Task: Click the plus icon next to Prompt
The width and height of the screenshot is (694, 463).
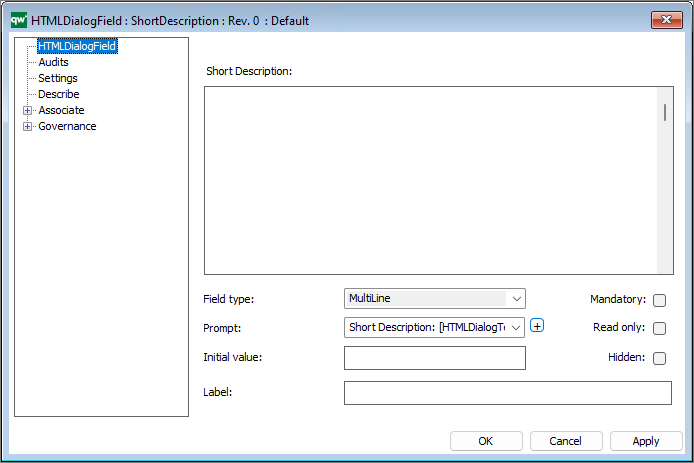Action: pyautogui.click(x=537, y=325)
